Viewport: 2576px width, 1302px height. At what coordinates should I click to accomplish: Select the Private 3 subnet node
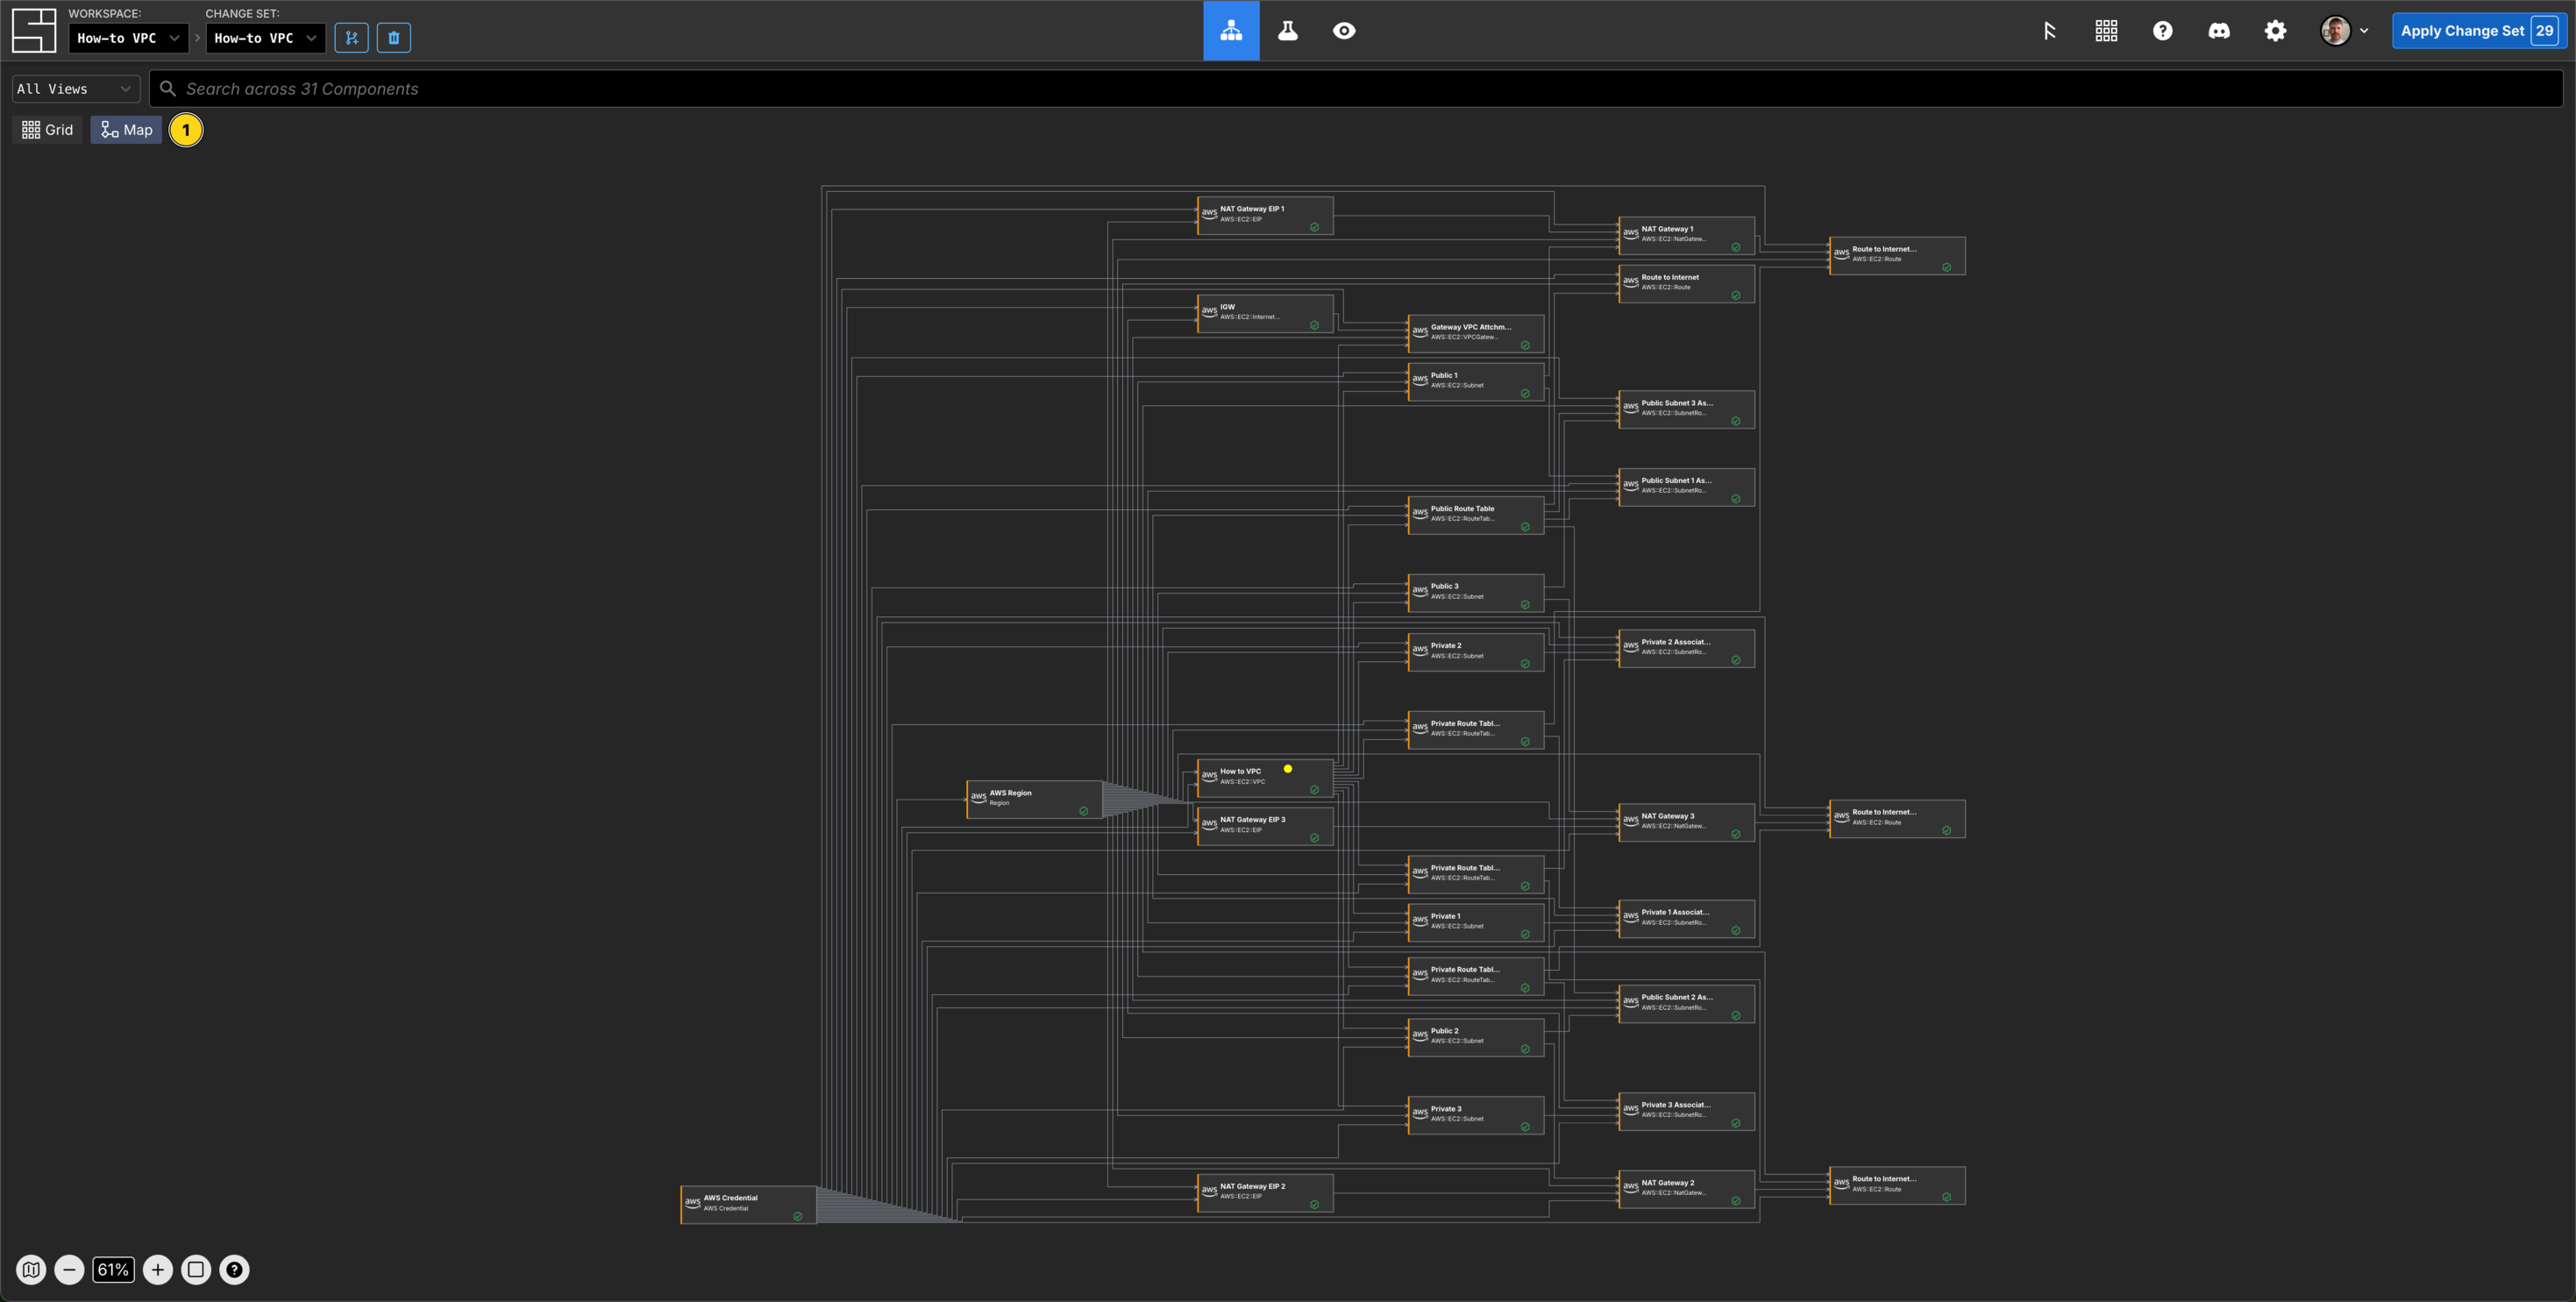[x=1475, y=1116]
